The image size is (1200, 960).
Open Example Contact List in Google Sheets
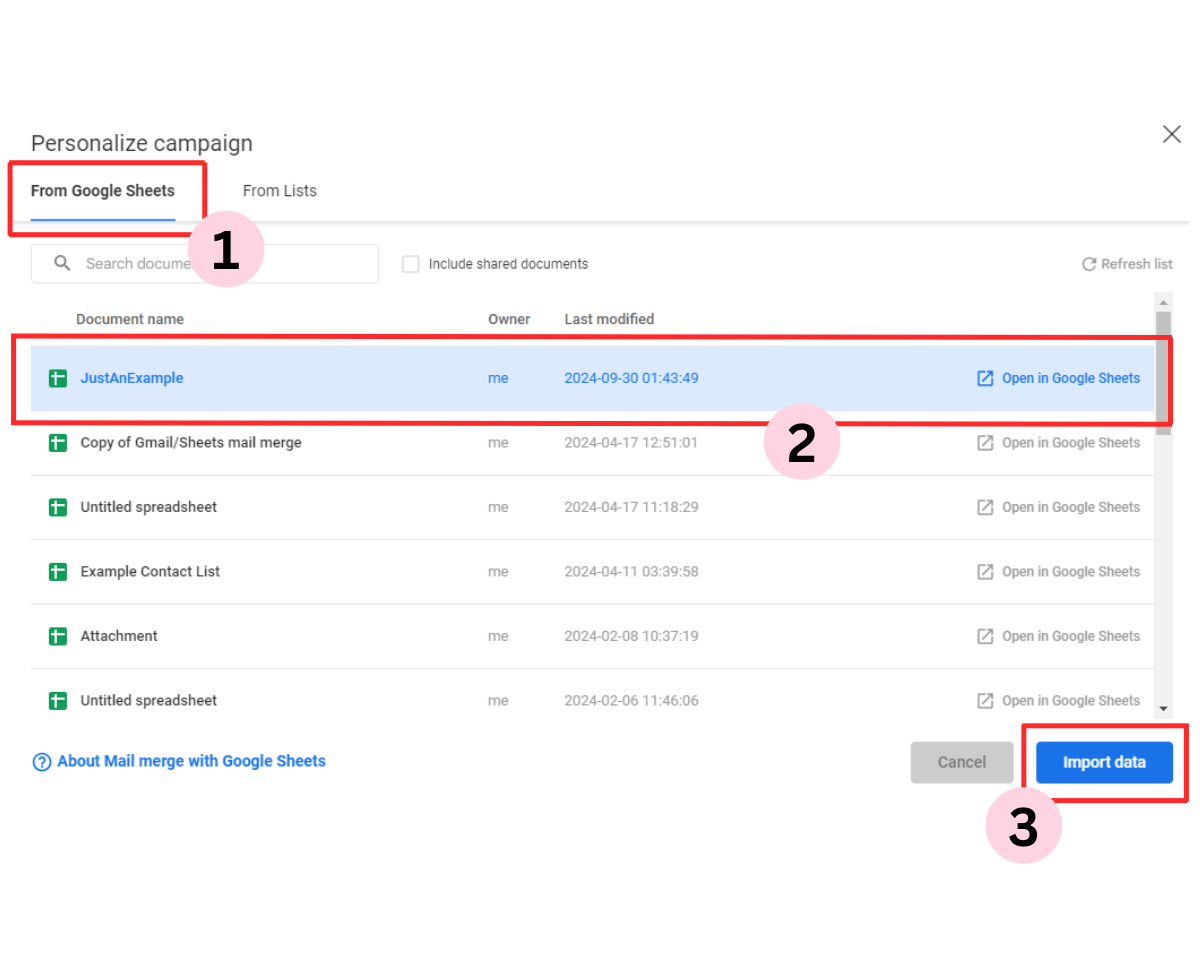[1058, 571]
